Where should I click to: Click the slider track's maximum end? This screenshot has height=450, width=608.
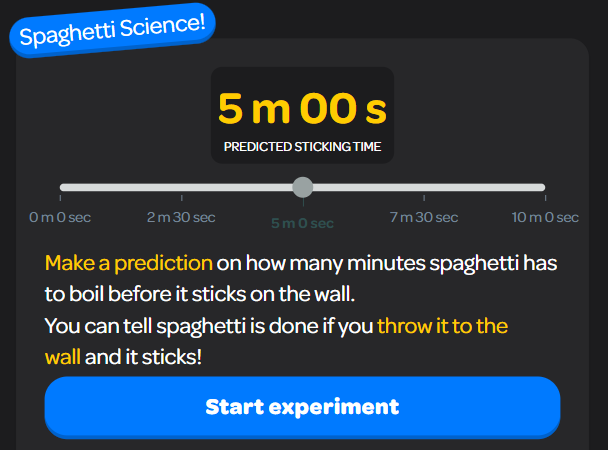541,187
